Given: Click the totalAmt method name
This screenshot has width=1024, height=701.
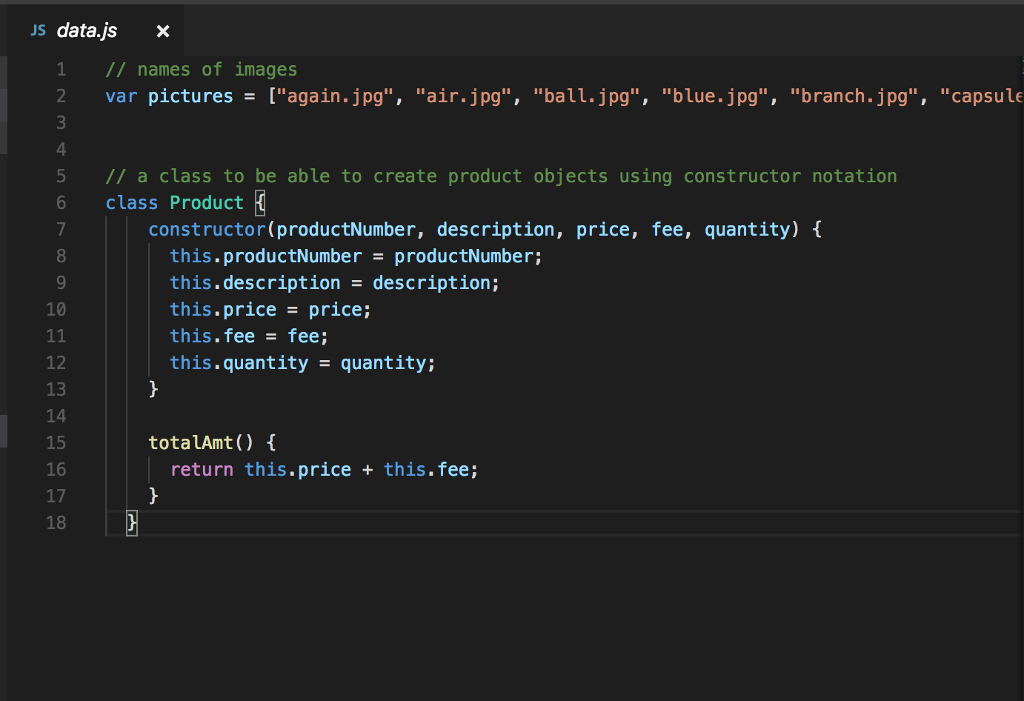Looking at the screenshot, I should pyautogui.click(x=190, y=442).
